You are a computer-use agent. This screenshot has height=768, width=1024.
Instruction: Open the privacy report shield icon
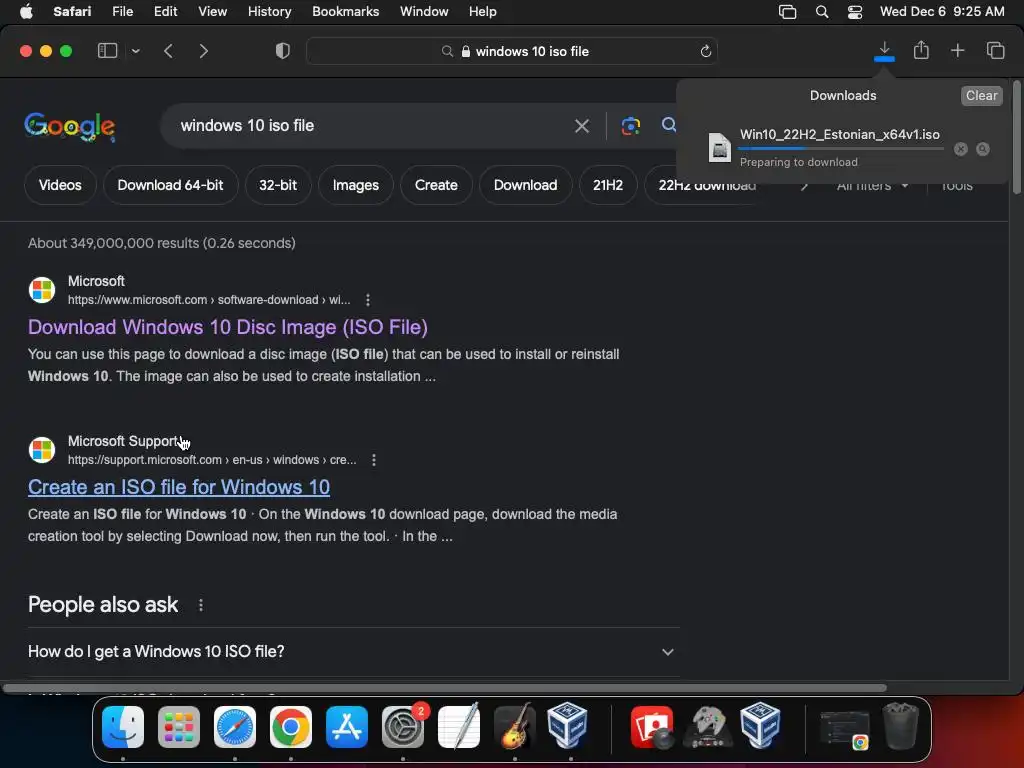click(x=283, y=51)
